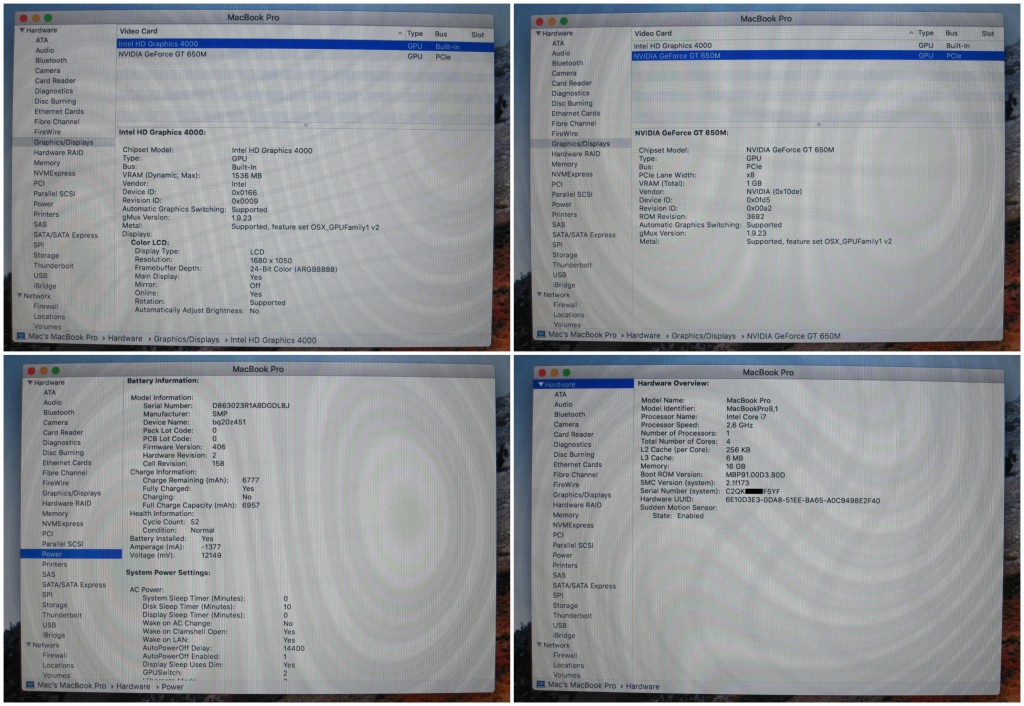Click battery serial number D863023R1A8DGDLBJ
Image resolution: width=1024 pixels, height=706 pixels.
coord(251,406)
